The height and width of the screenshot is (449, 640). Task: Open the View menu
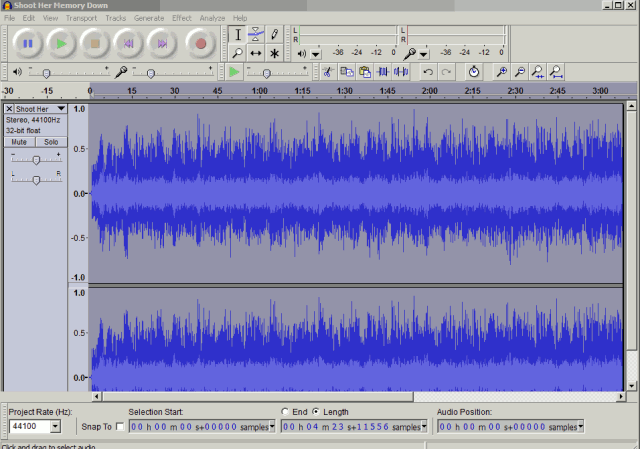pos(50,18)
